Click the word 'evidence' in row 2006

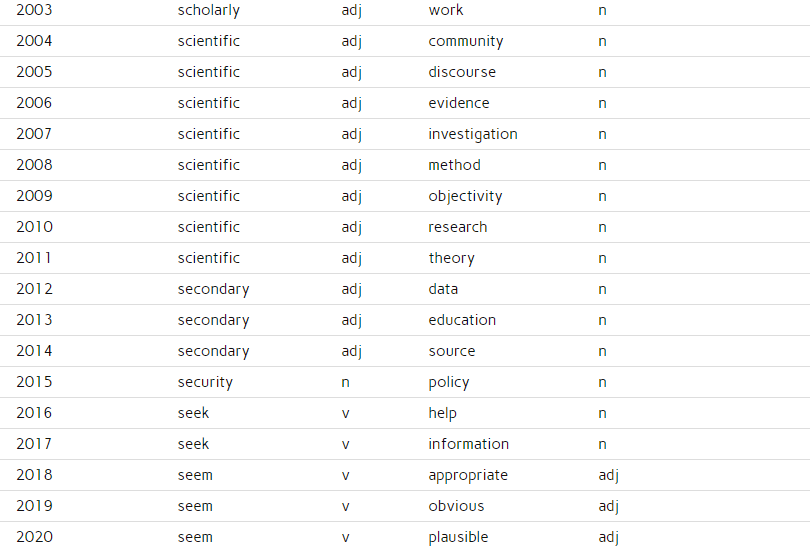pos(459,103)
